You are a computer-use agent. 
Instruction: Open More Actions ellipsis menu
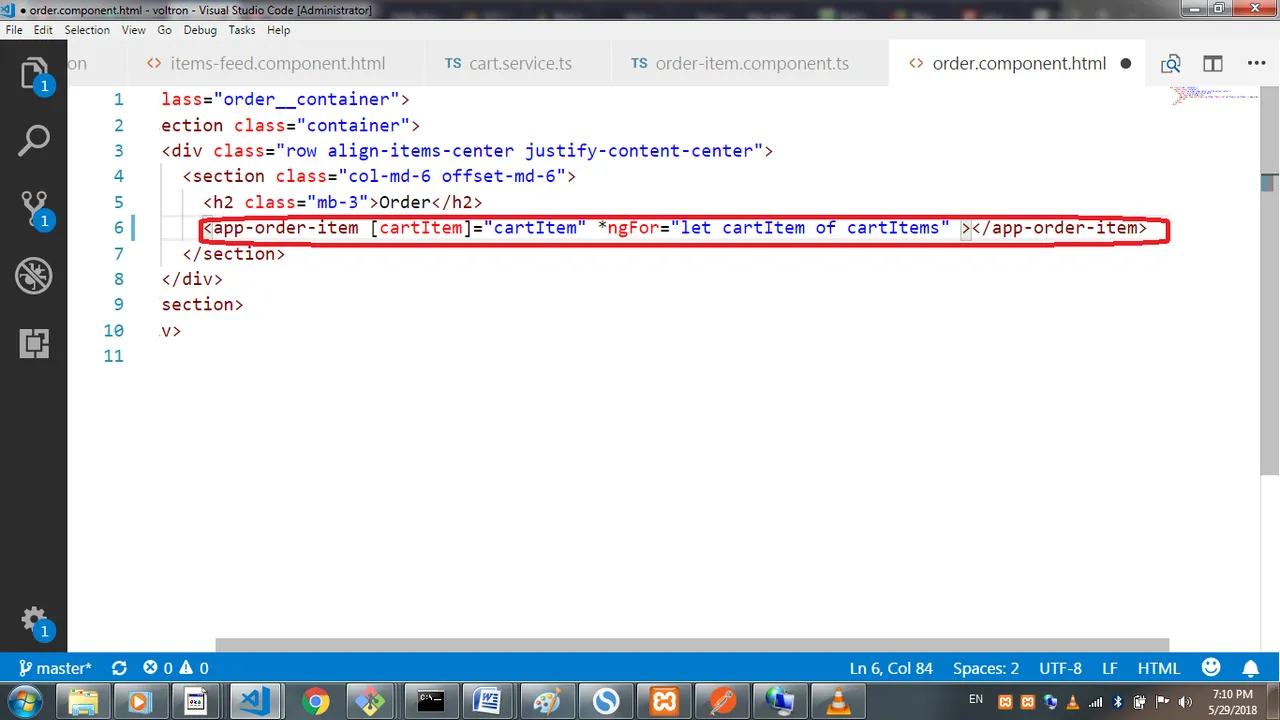1256,64
